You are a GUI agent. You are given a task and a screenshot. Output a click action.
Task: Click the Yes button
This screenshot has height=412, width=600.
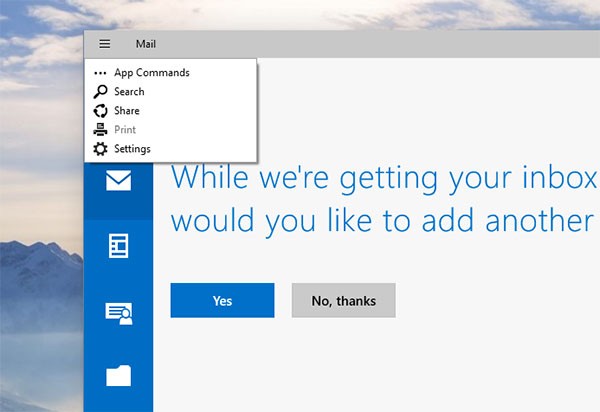coord(222,300)
